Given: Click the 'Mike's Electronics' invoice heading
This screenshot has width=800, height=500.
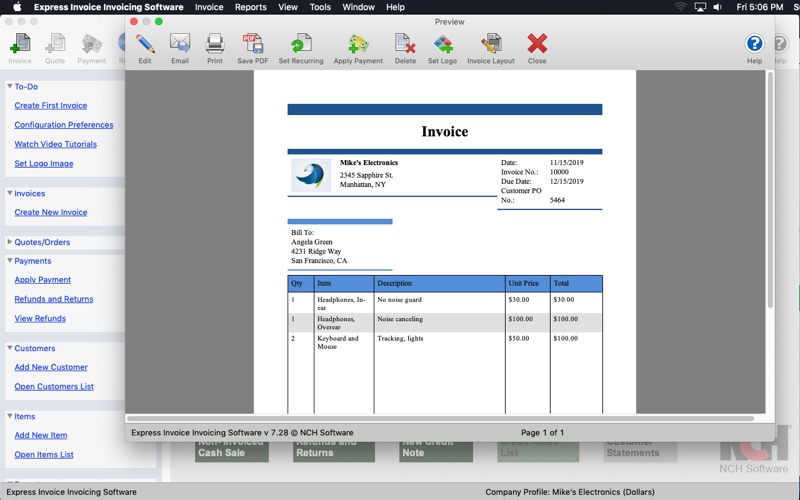Looking at the screenshot, I should coord(369,162).
